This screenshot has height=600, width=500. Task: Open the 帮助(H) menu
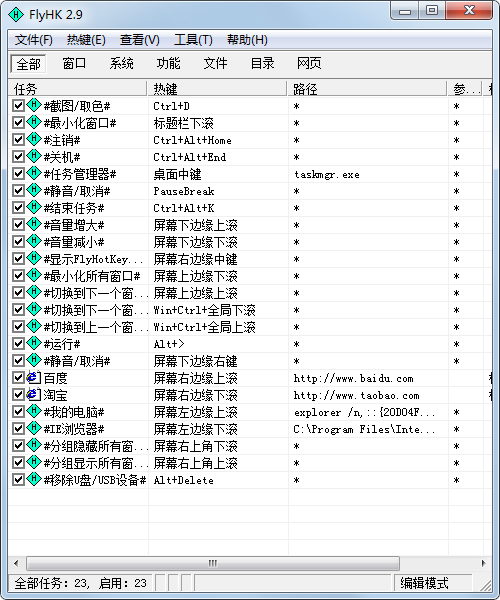tap(247, 40)
